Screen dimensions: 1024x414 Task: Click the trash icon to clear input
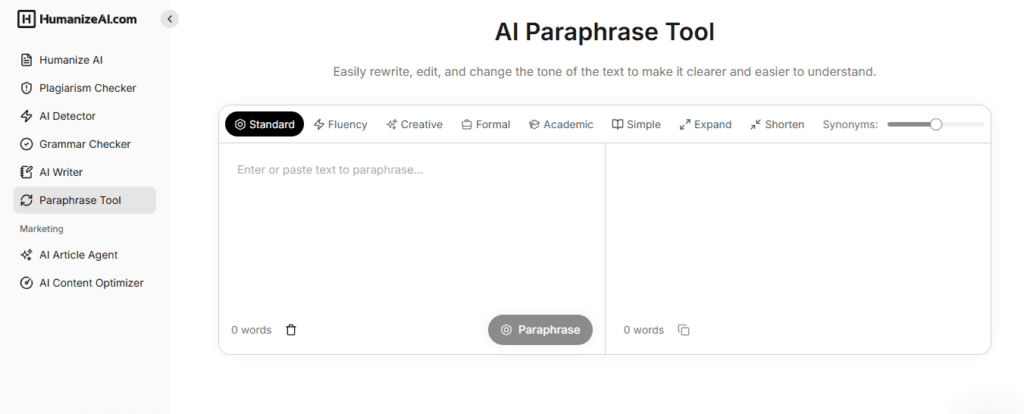(291, 330)
